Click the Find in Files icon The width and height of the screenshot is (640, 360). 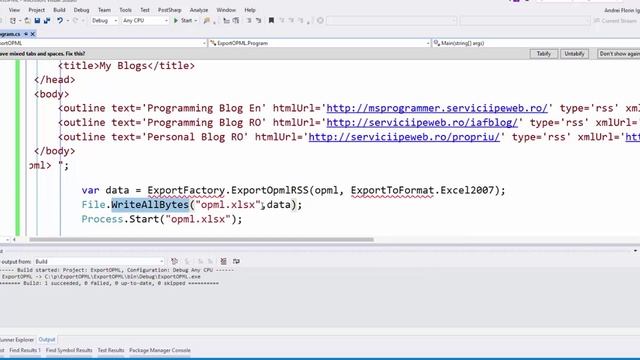pos(207,20)
